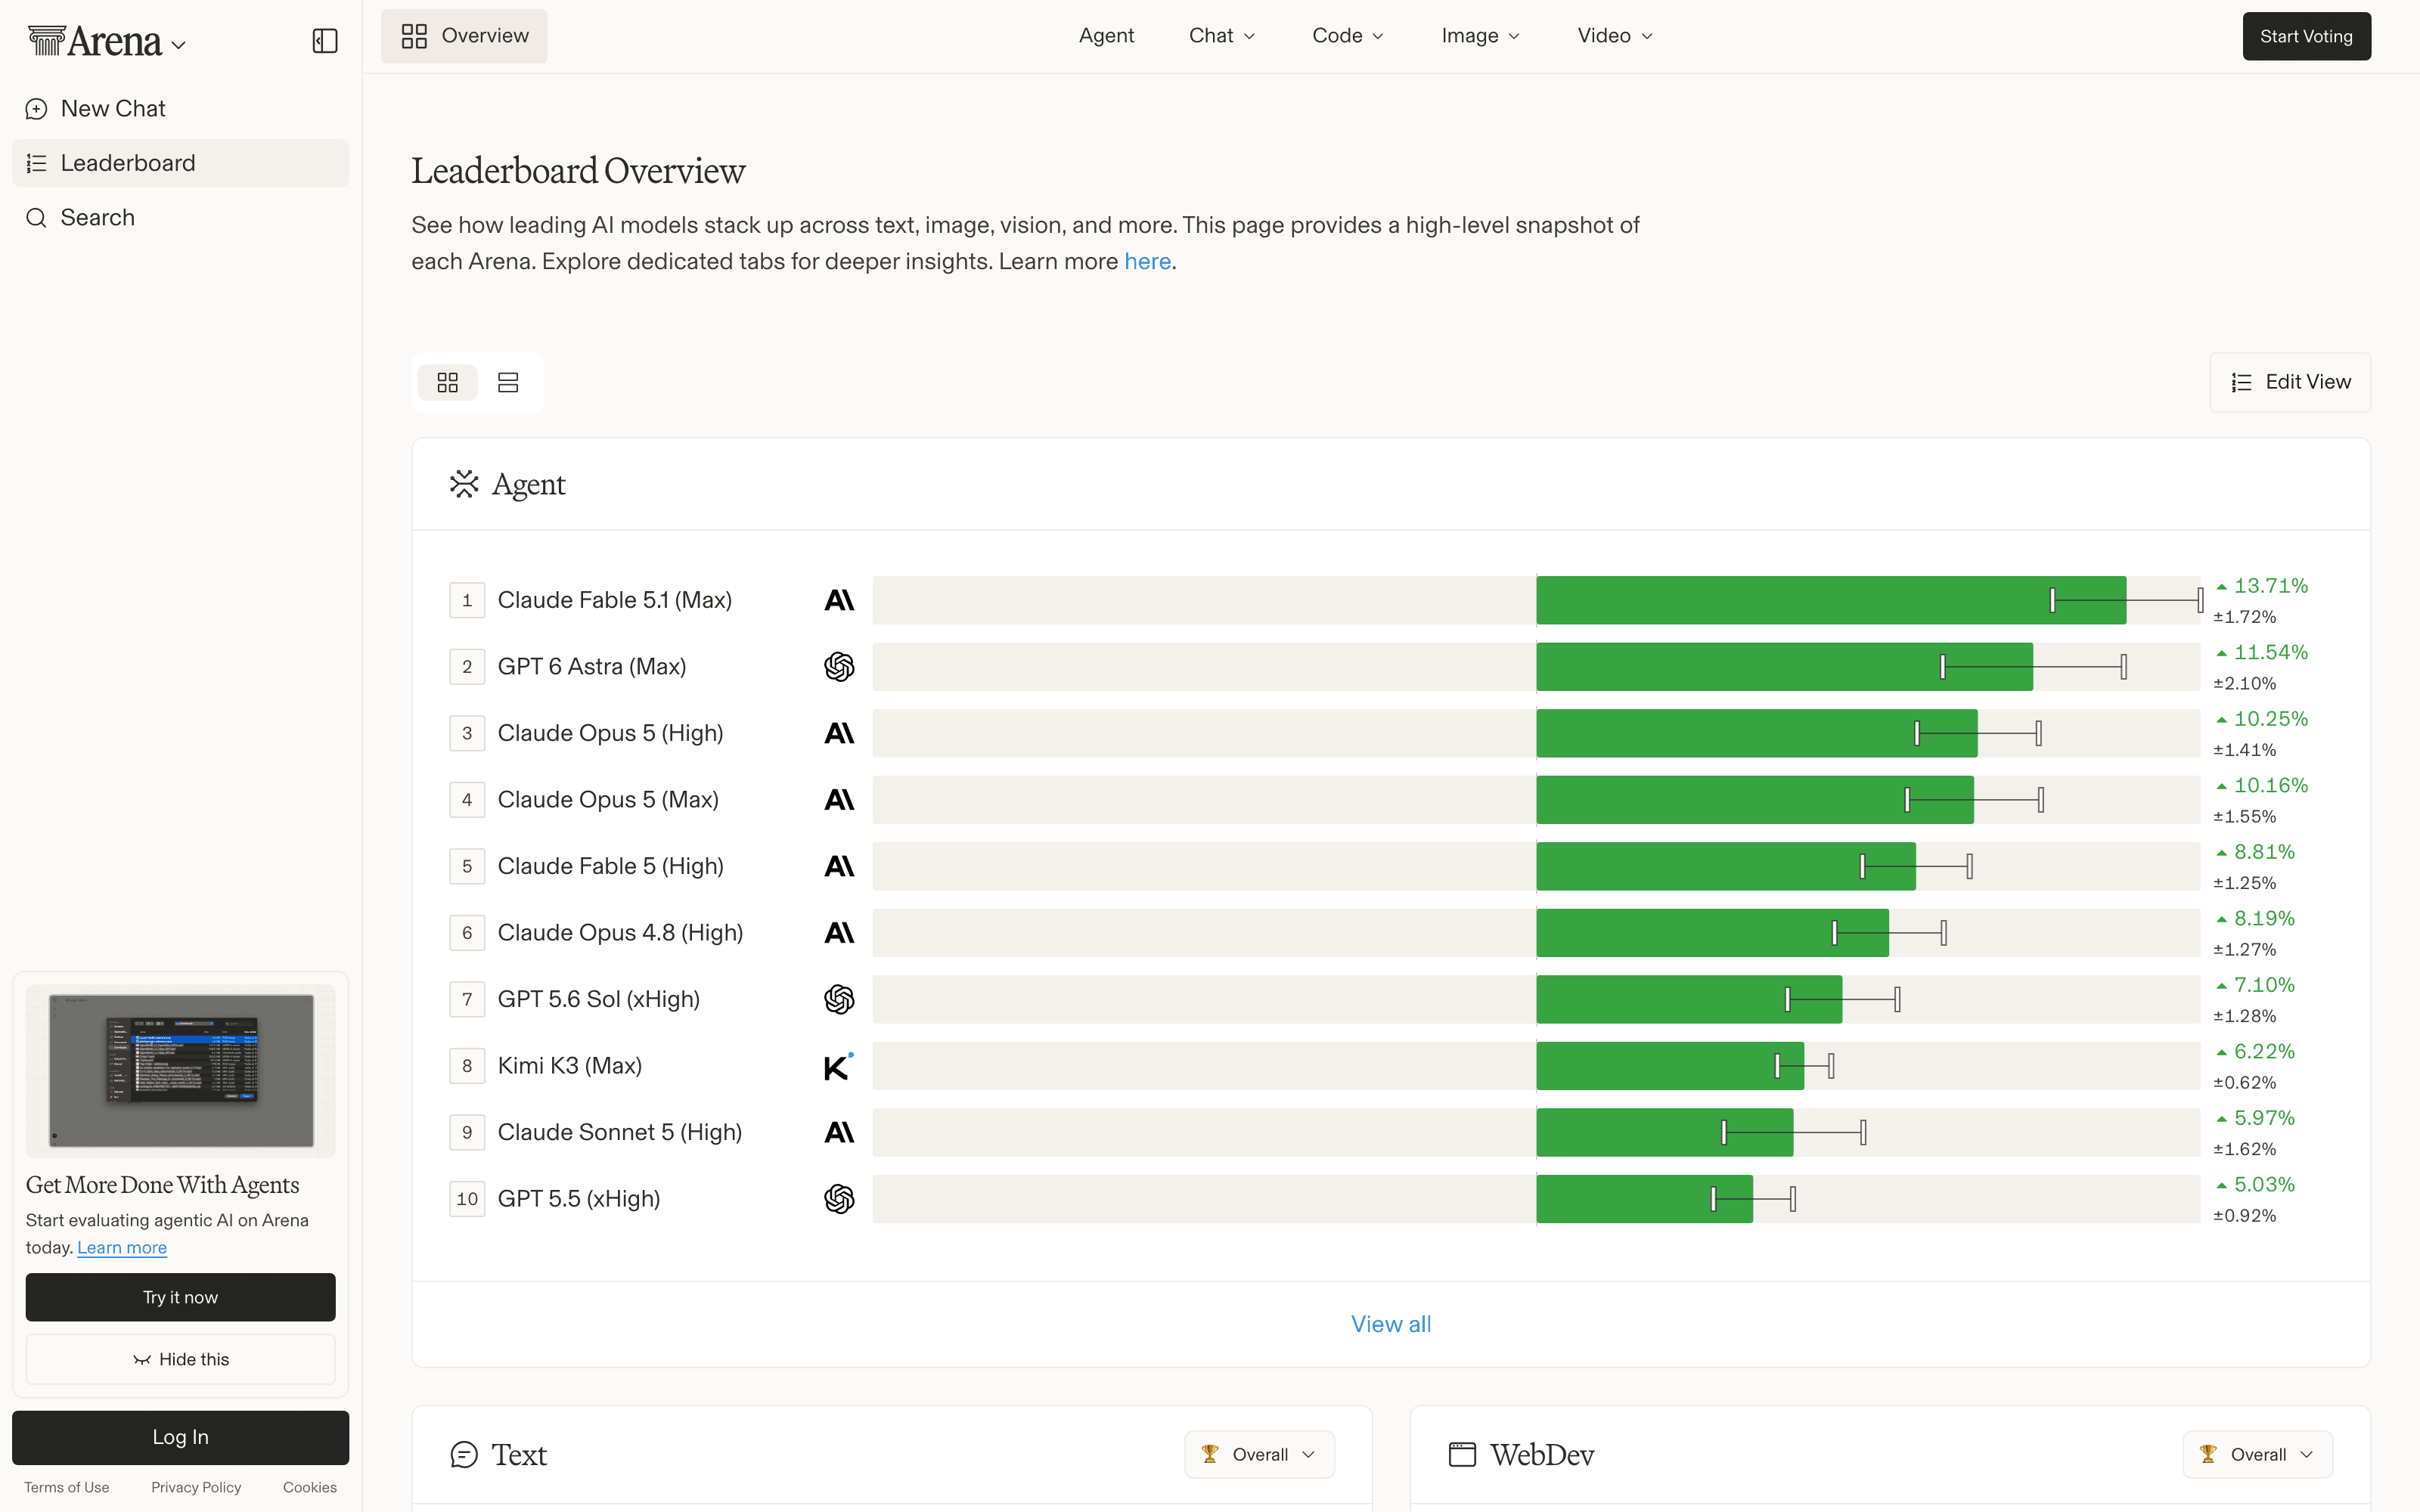Click the 11.54% score value
This screenshot has height=1512, width=2420.
coord(2271,652)
